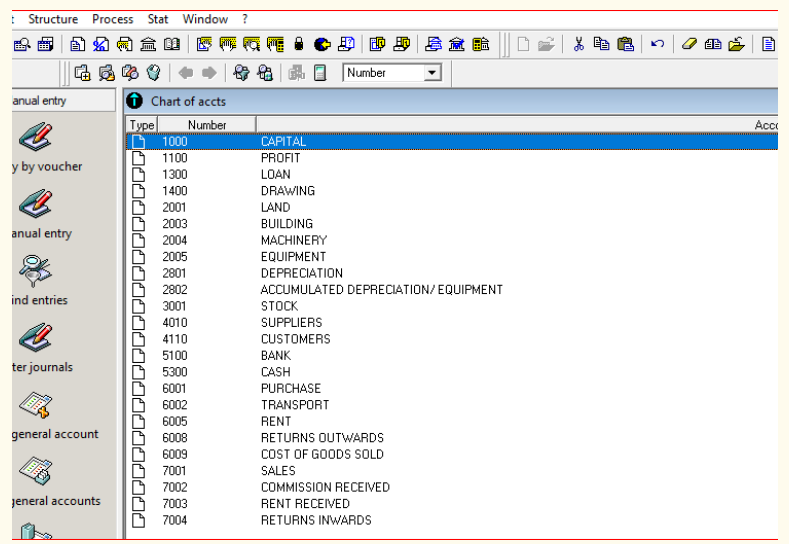Click the Copy documents icon
This screenshot has width=789, height=544.
601,44
